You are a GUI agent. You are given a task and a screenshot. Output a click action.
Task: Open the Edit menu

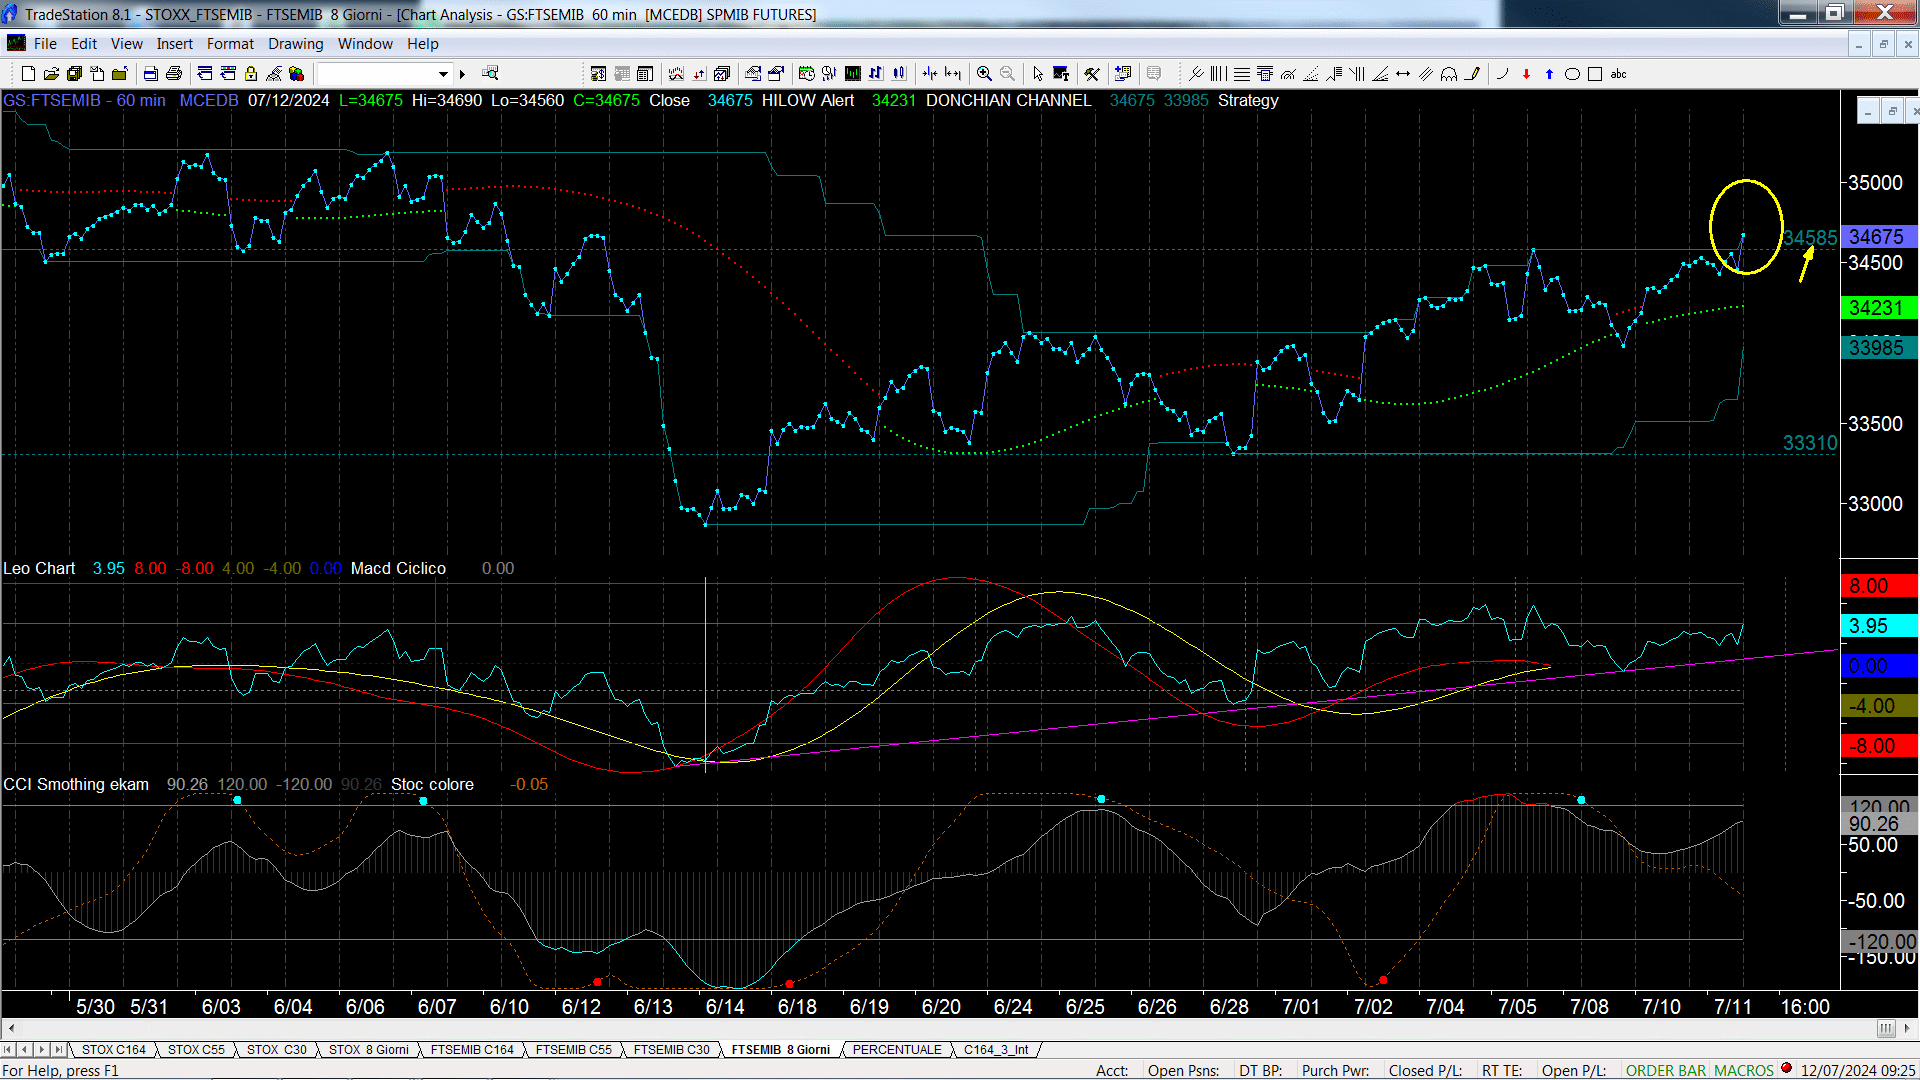tap(84, 43)
